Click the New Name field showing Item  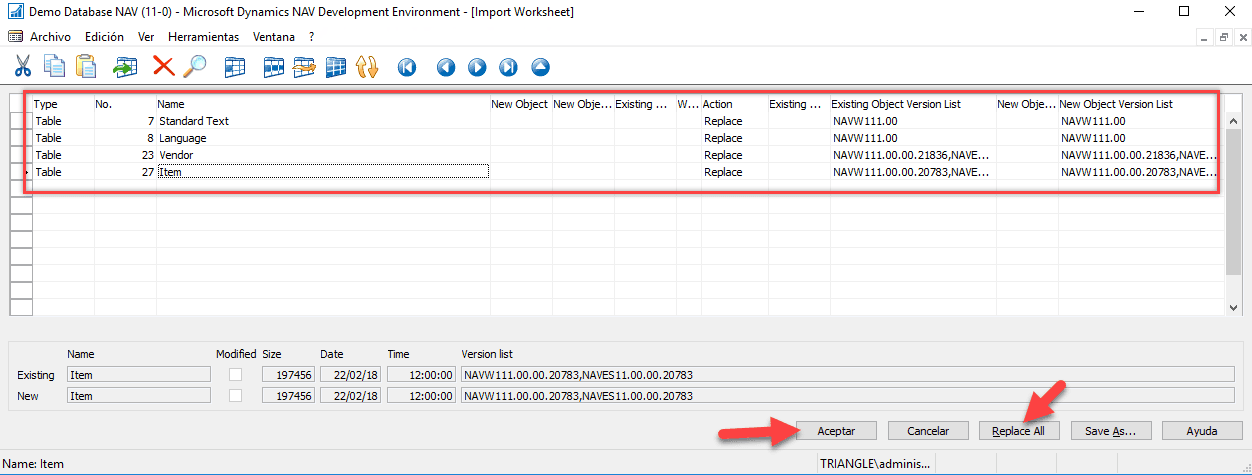pyautogui.click(x=138, y=396)
